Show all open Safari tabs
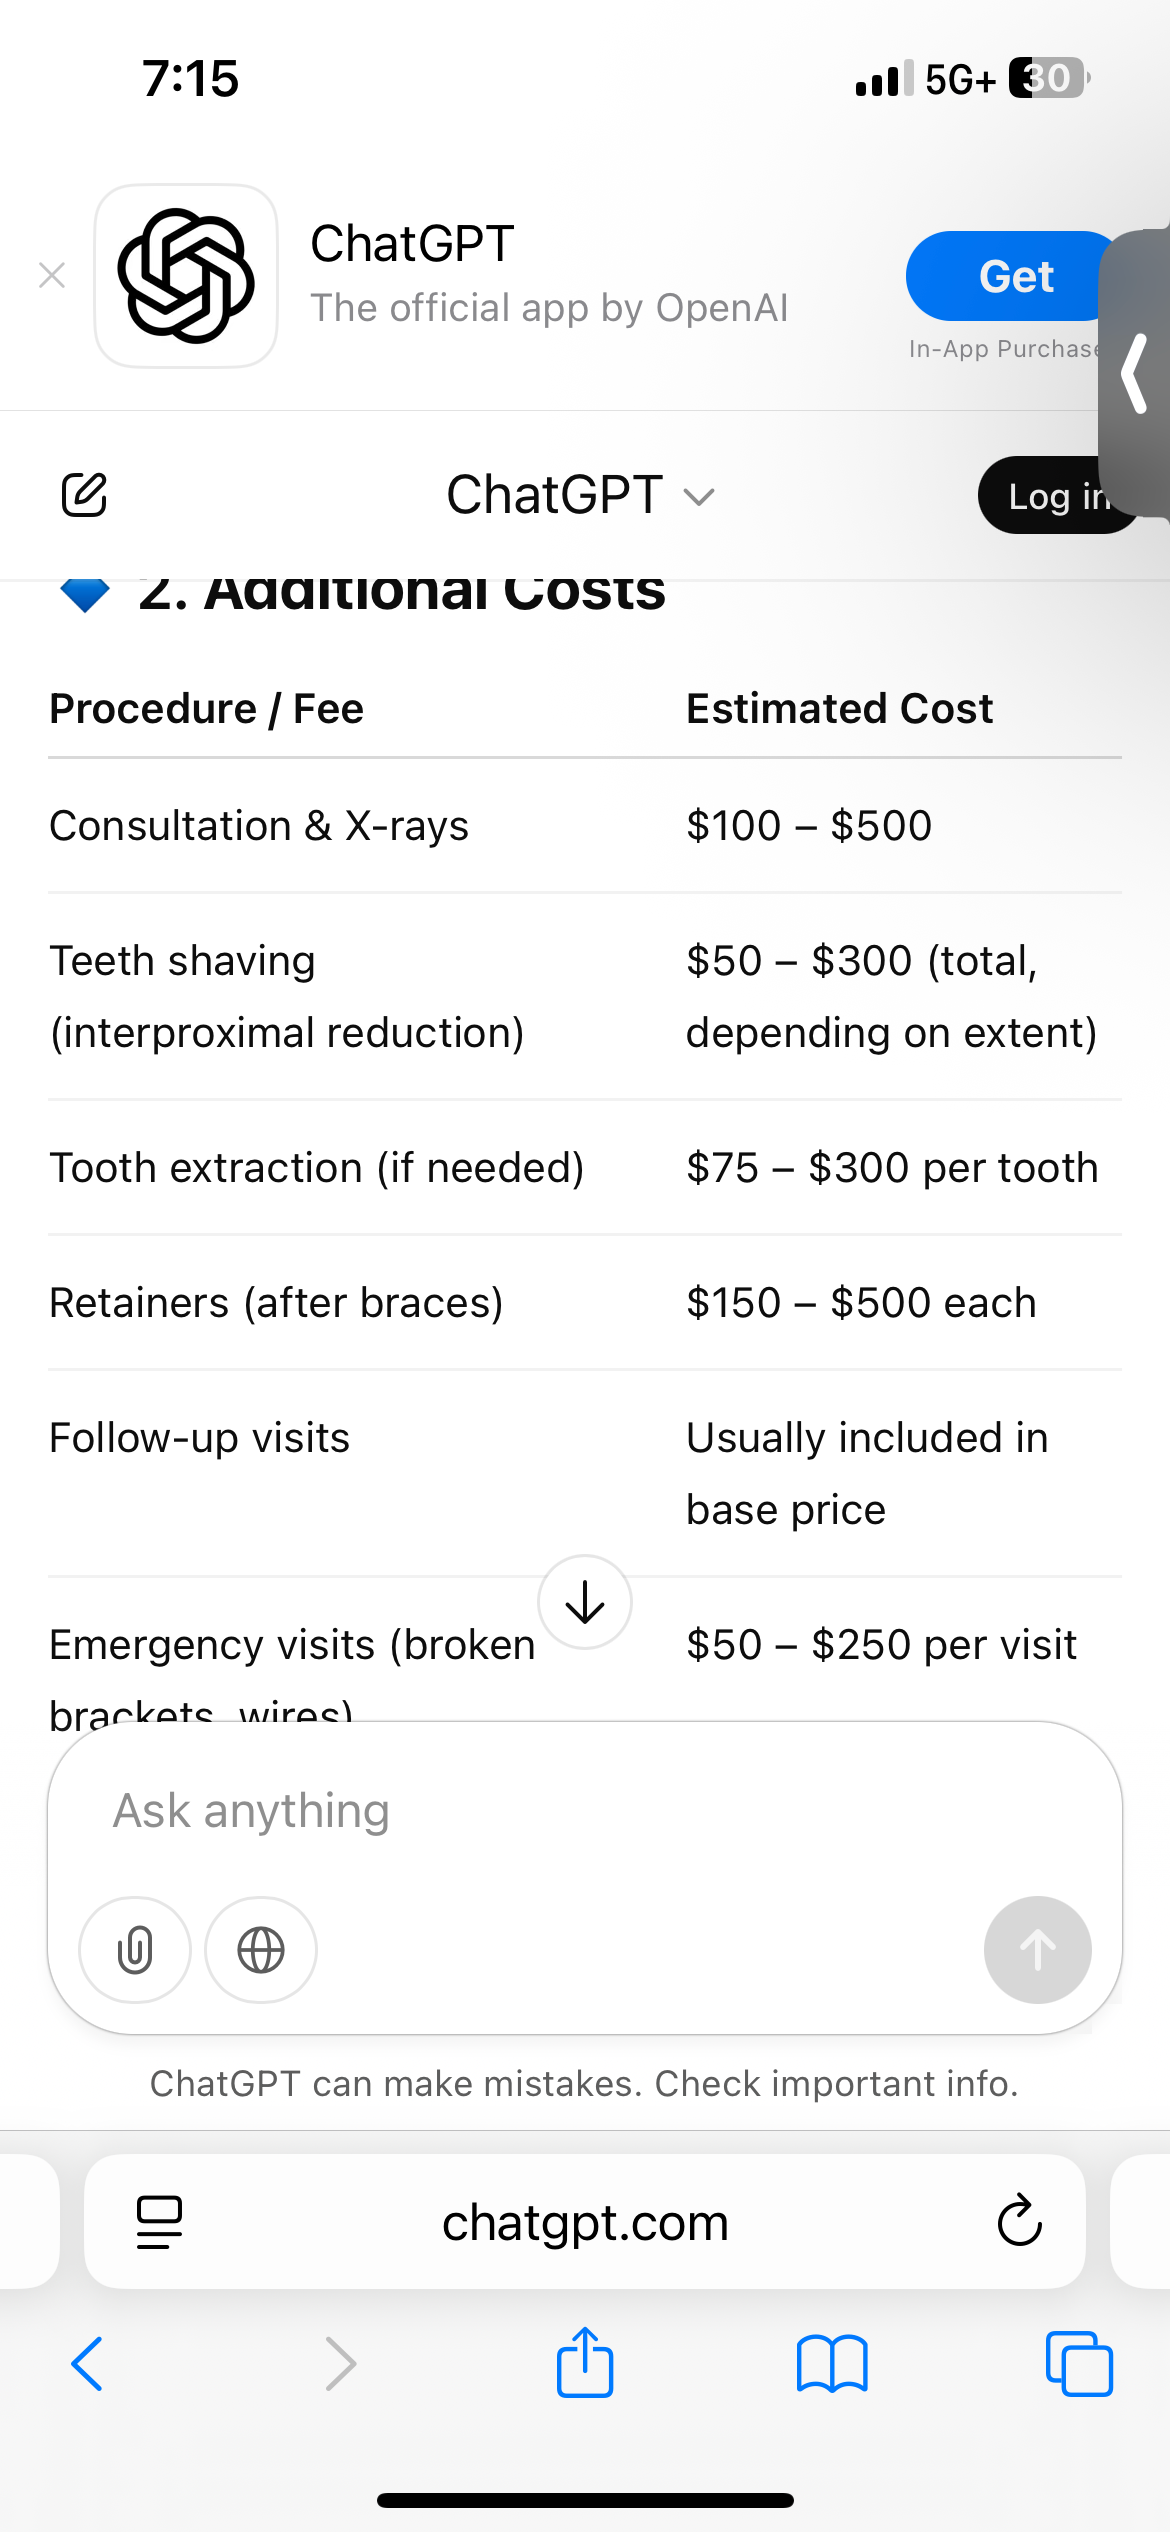 (1079, 2363)
